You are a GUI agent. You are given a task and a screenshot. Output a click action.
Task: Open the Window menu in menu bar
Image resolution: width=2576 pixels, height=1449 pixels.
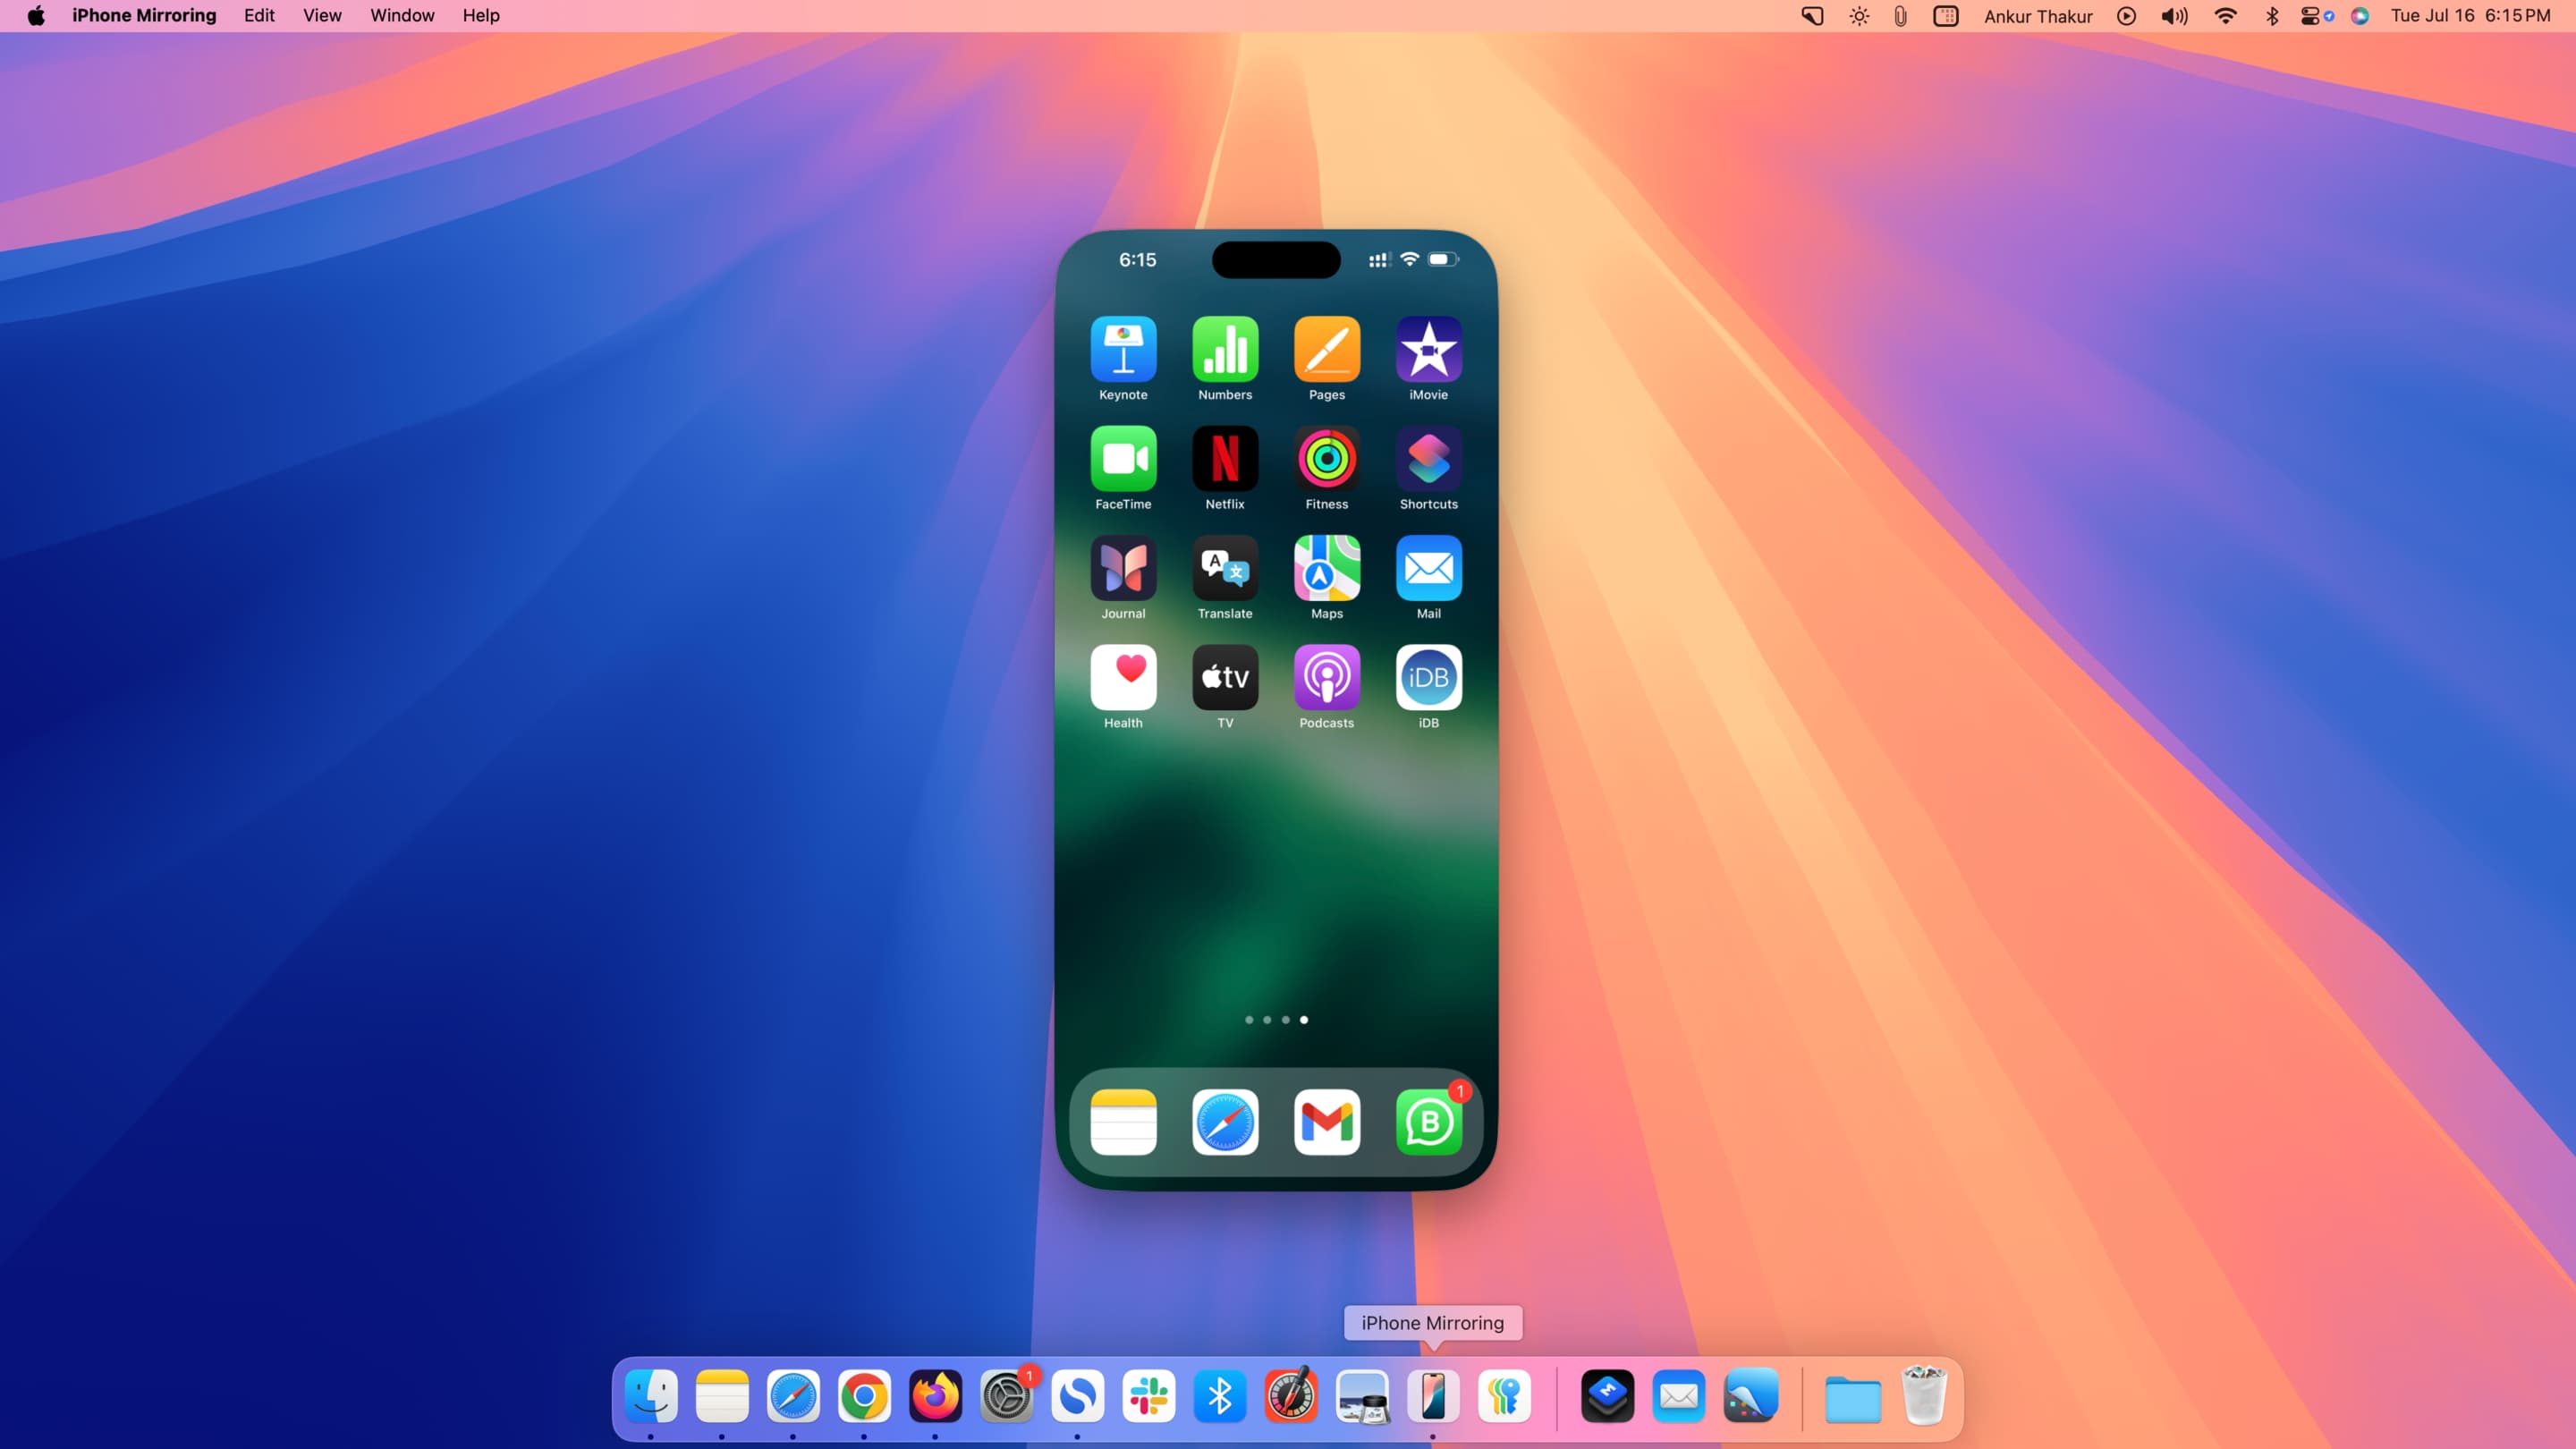[x=402, y=16]
